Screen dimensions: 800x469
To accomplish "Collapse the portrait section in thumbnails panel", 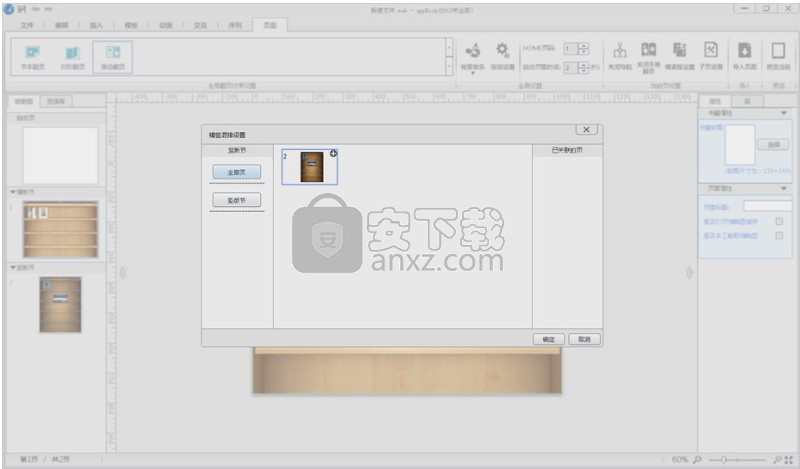I will (x=13, y=267).
